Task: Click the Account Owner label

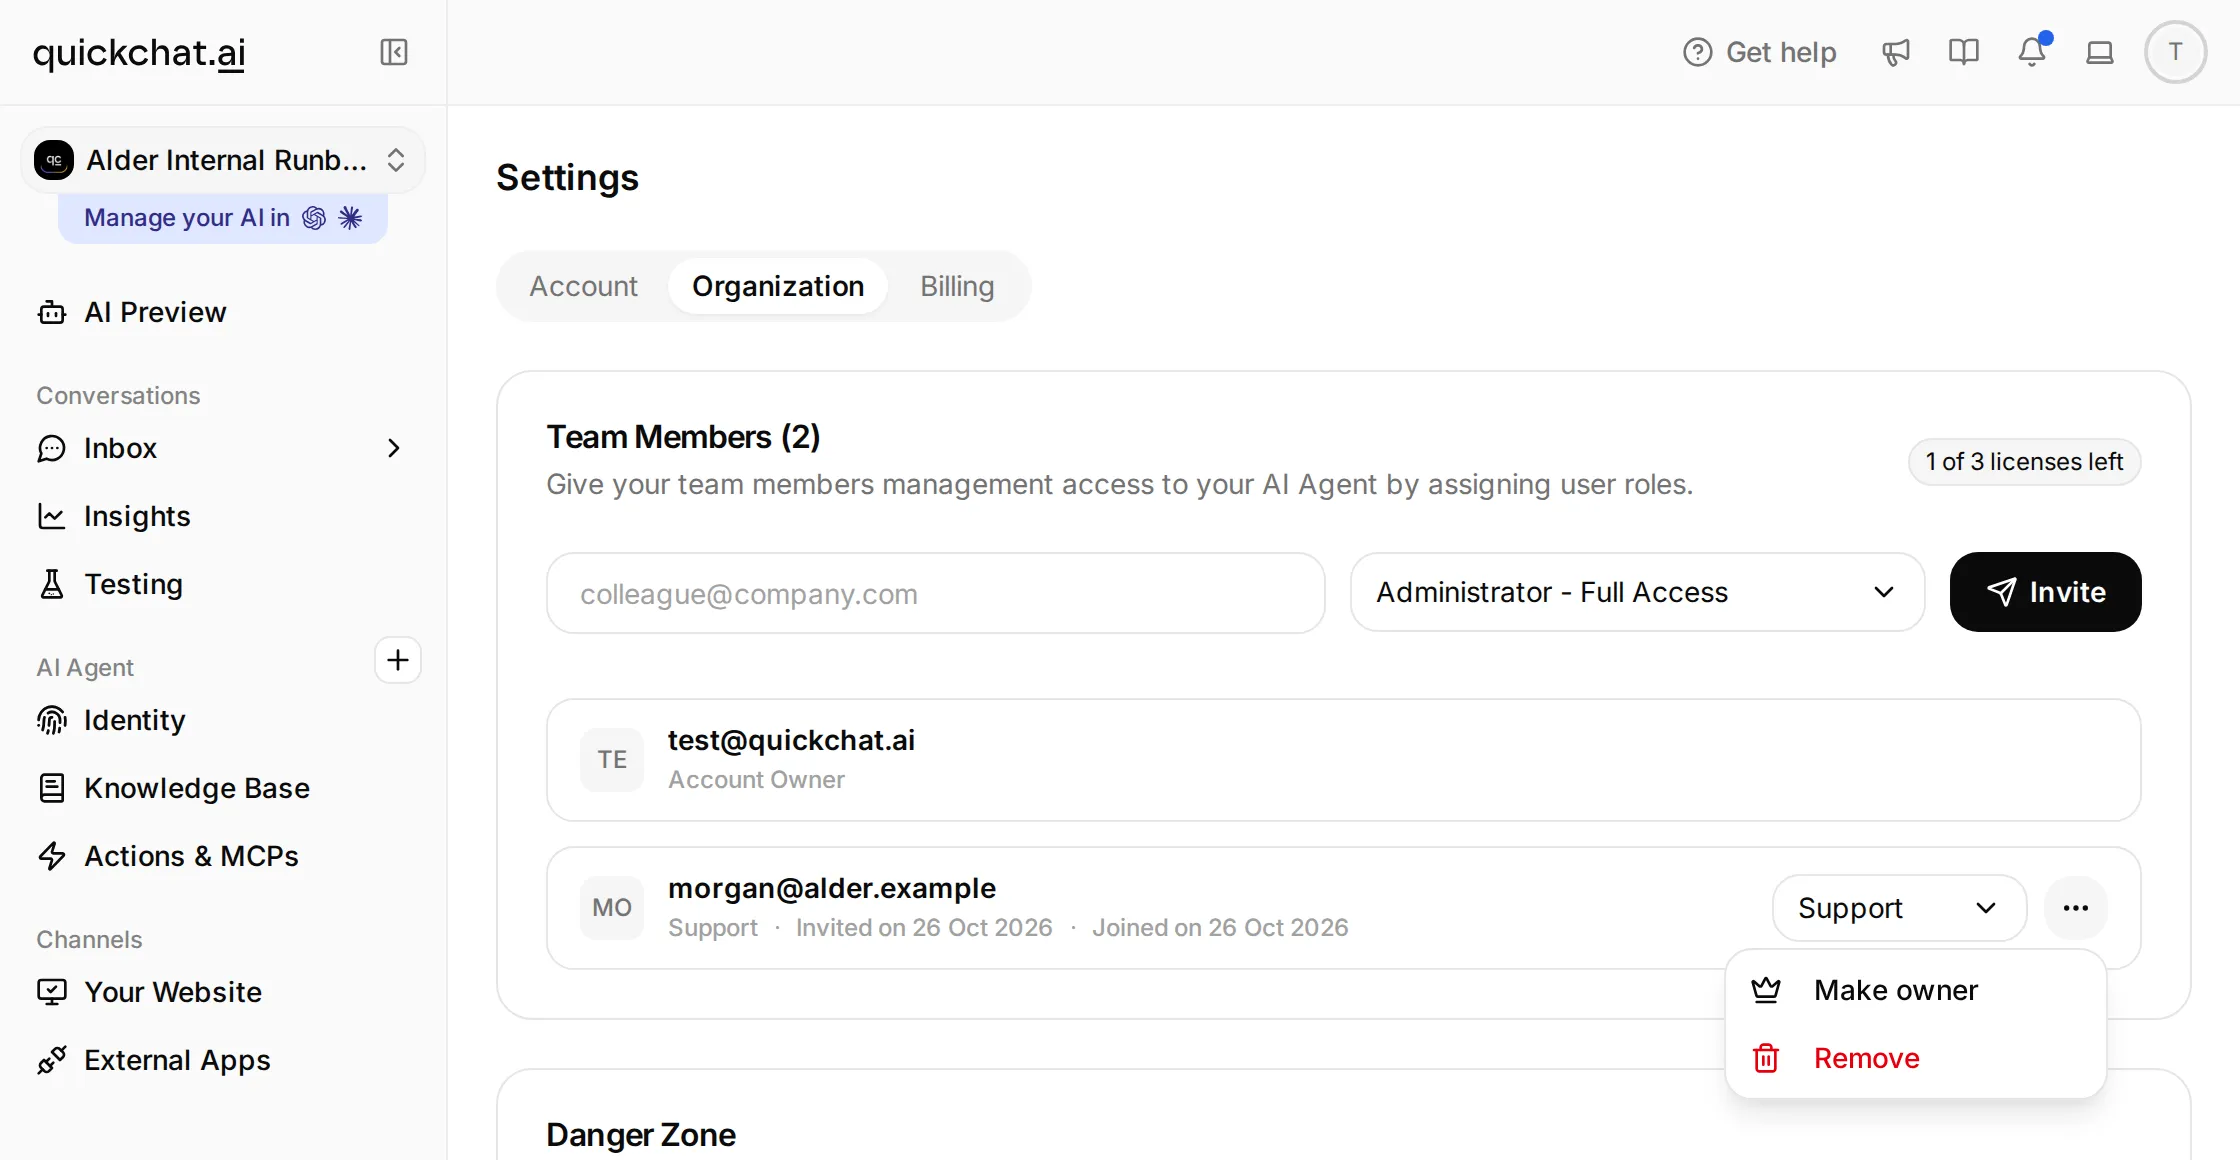Action: click(756, 780)
